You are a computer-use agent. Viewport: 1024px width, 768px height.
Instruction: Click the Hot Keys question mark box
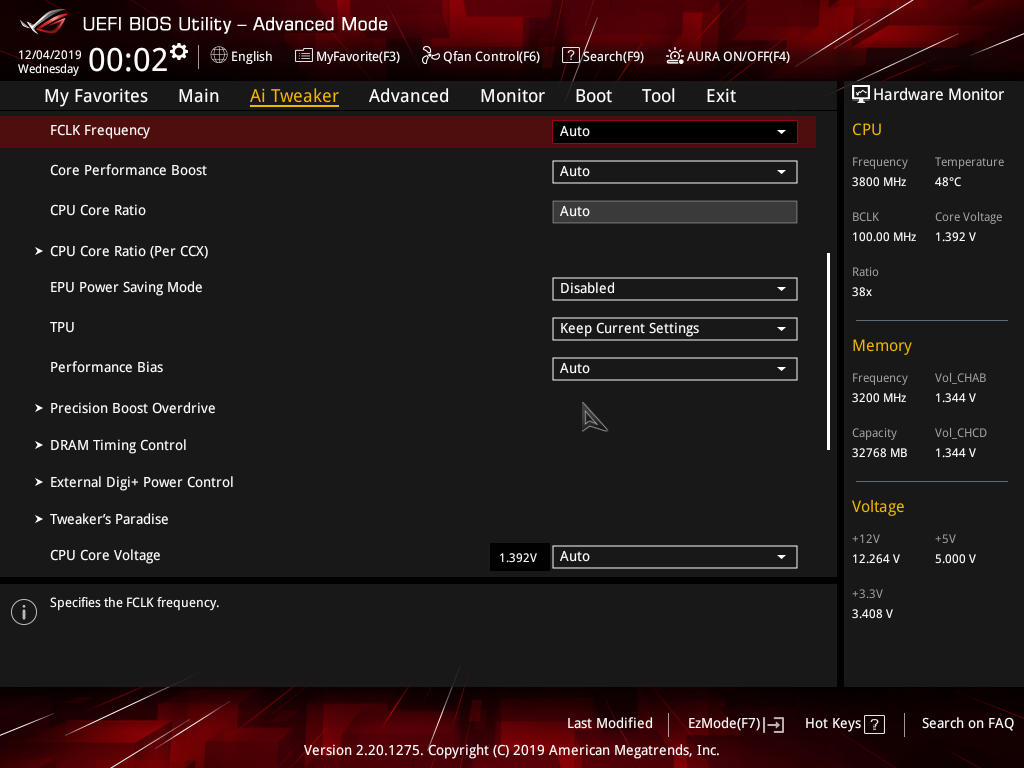click(874, 724)
